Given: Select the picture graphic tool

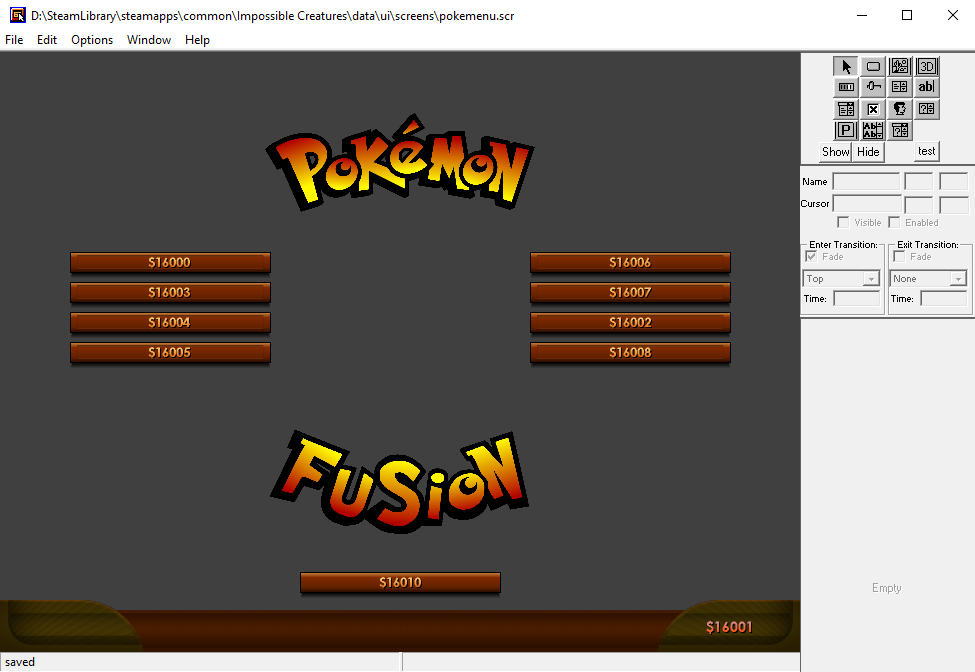Looking at the screenshot, I should click(900, 67).
